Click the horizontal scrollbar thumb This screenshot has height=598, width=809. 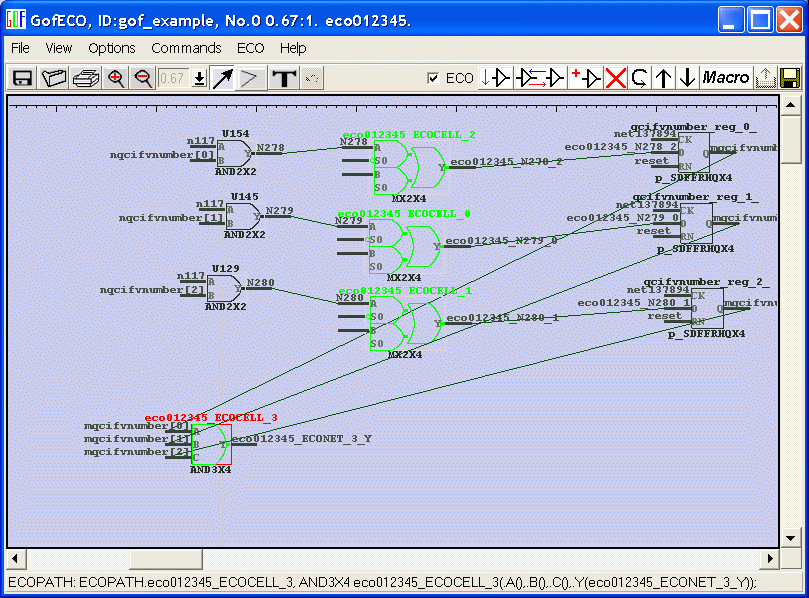coord(165,558)
